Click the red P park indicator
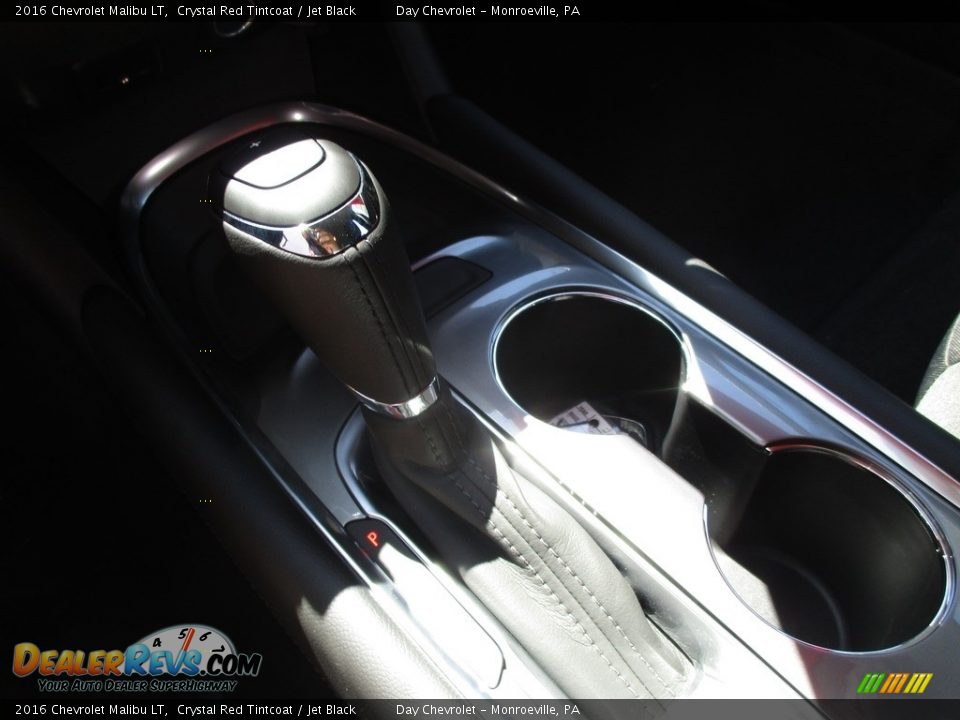This screenshot has width=960, height=720. tap(373, 537)
